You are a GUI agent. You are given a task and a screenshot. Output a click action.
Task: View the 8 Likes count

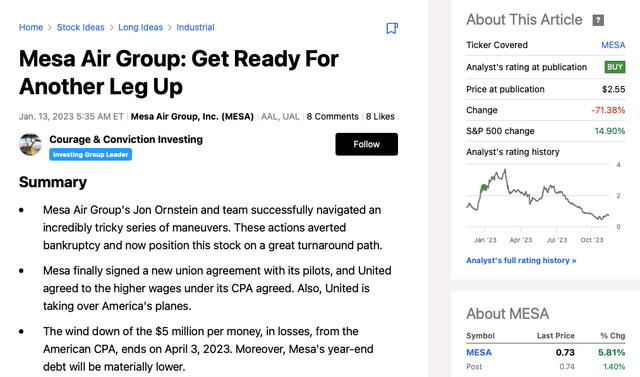click(x=380, y=117)
